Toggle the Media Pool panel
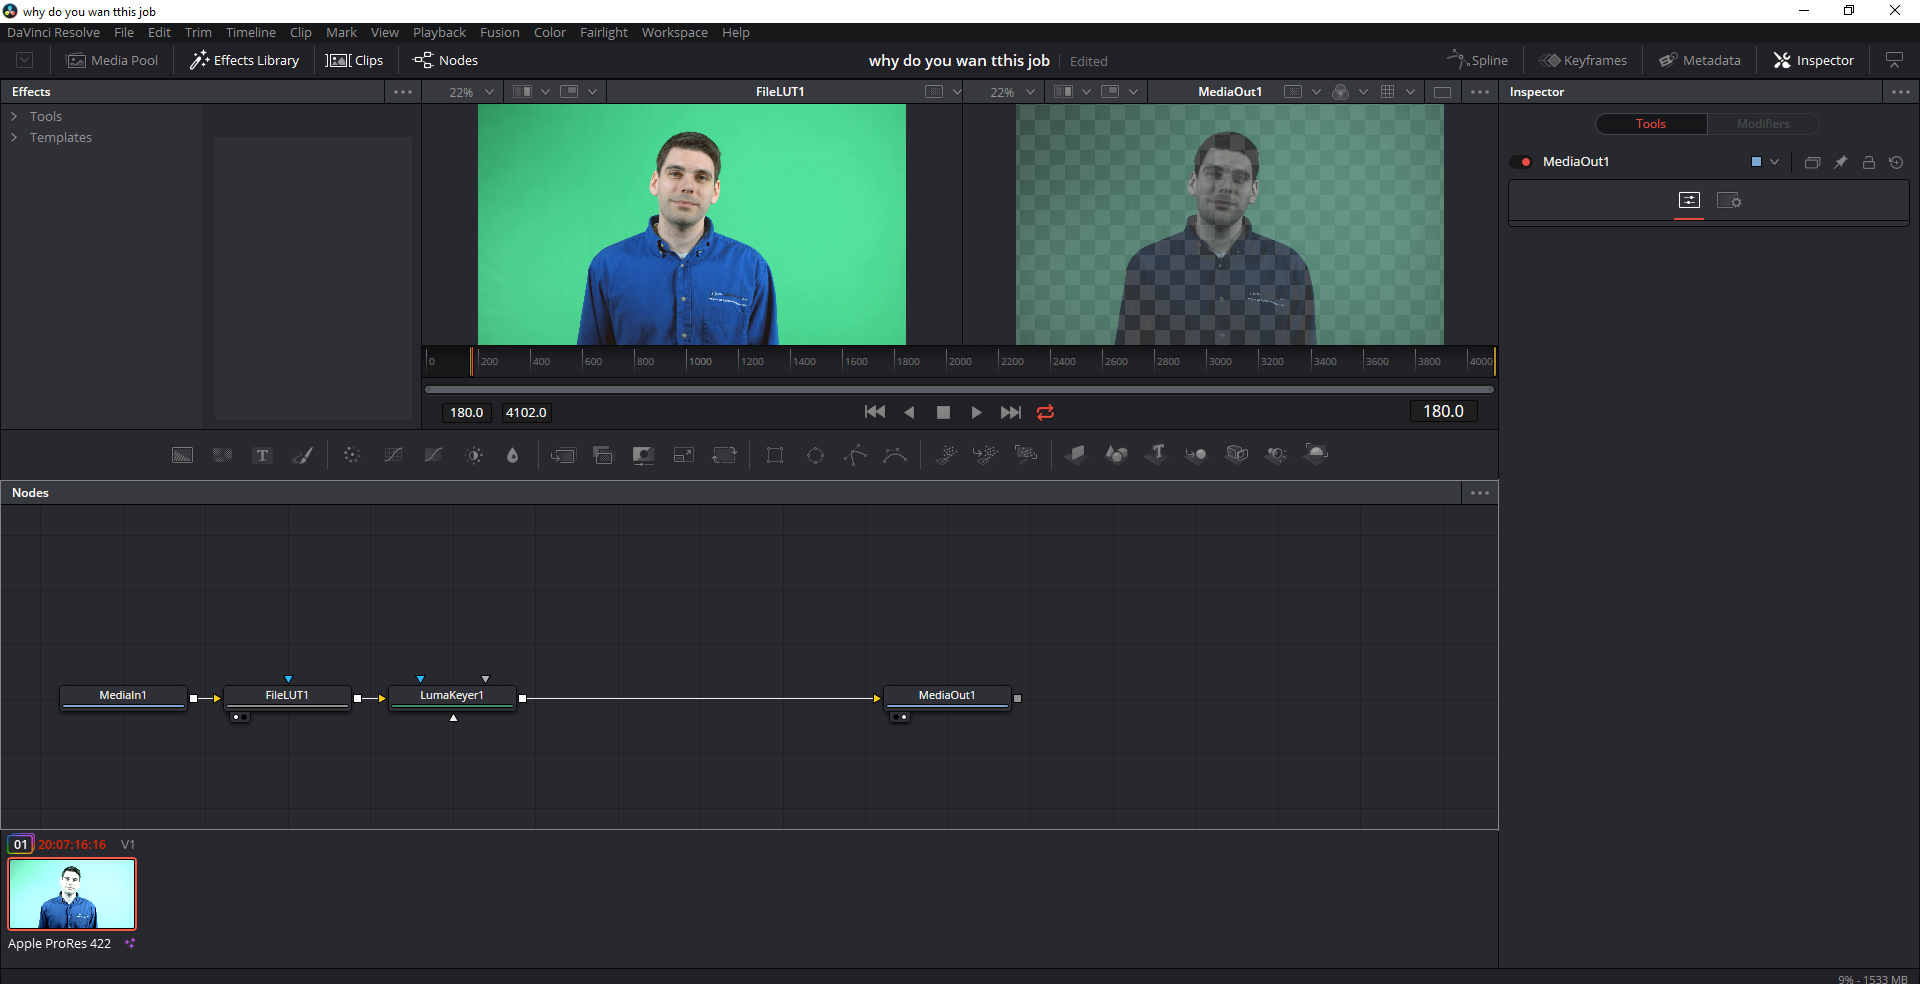 [112, 60]
